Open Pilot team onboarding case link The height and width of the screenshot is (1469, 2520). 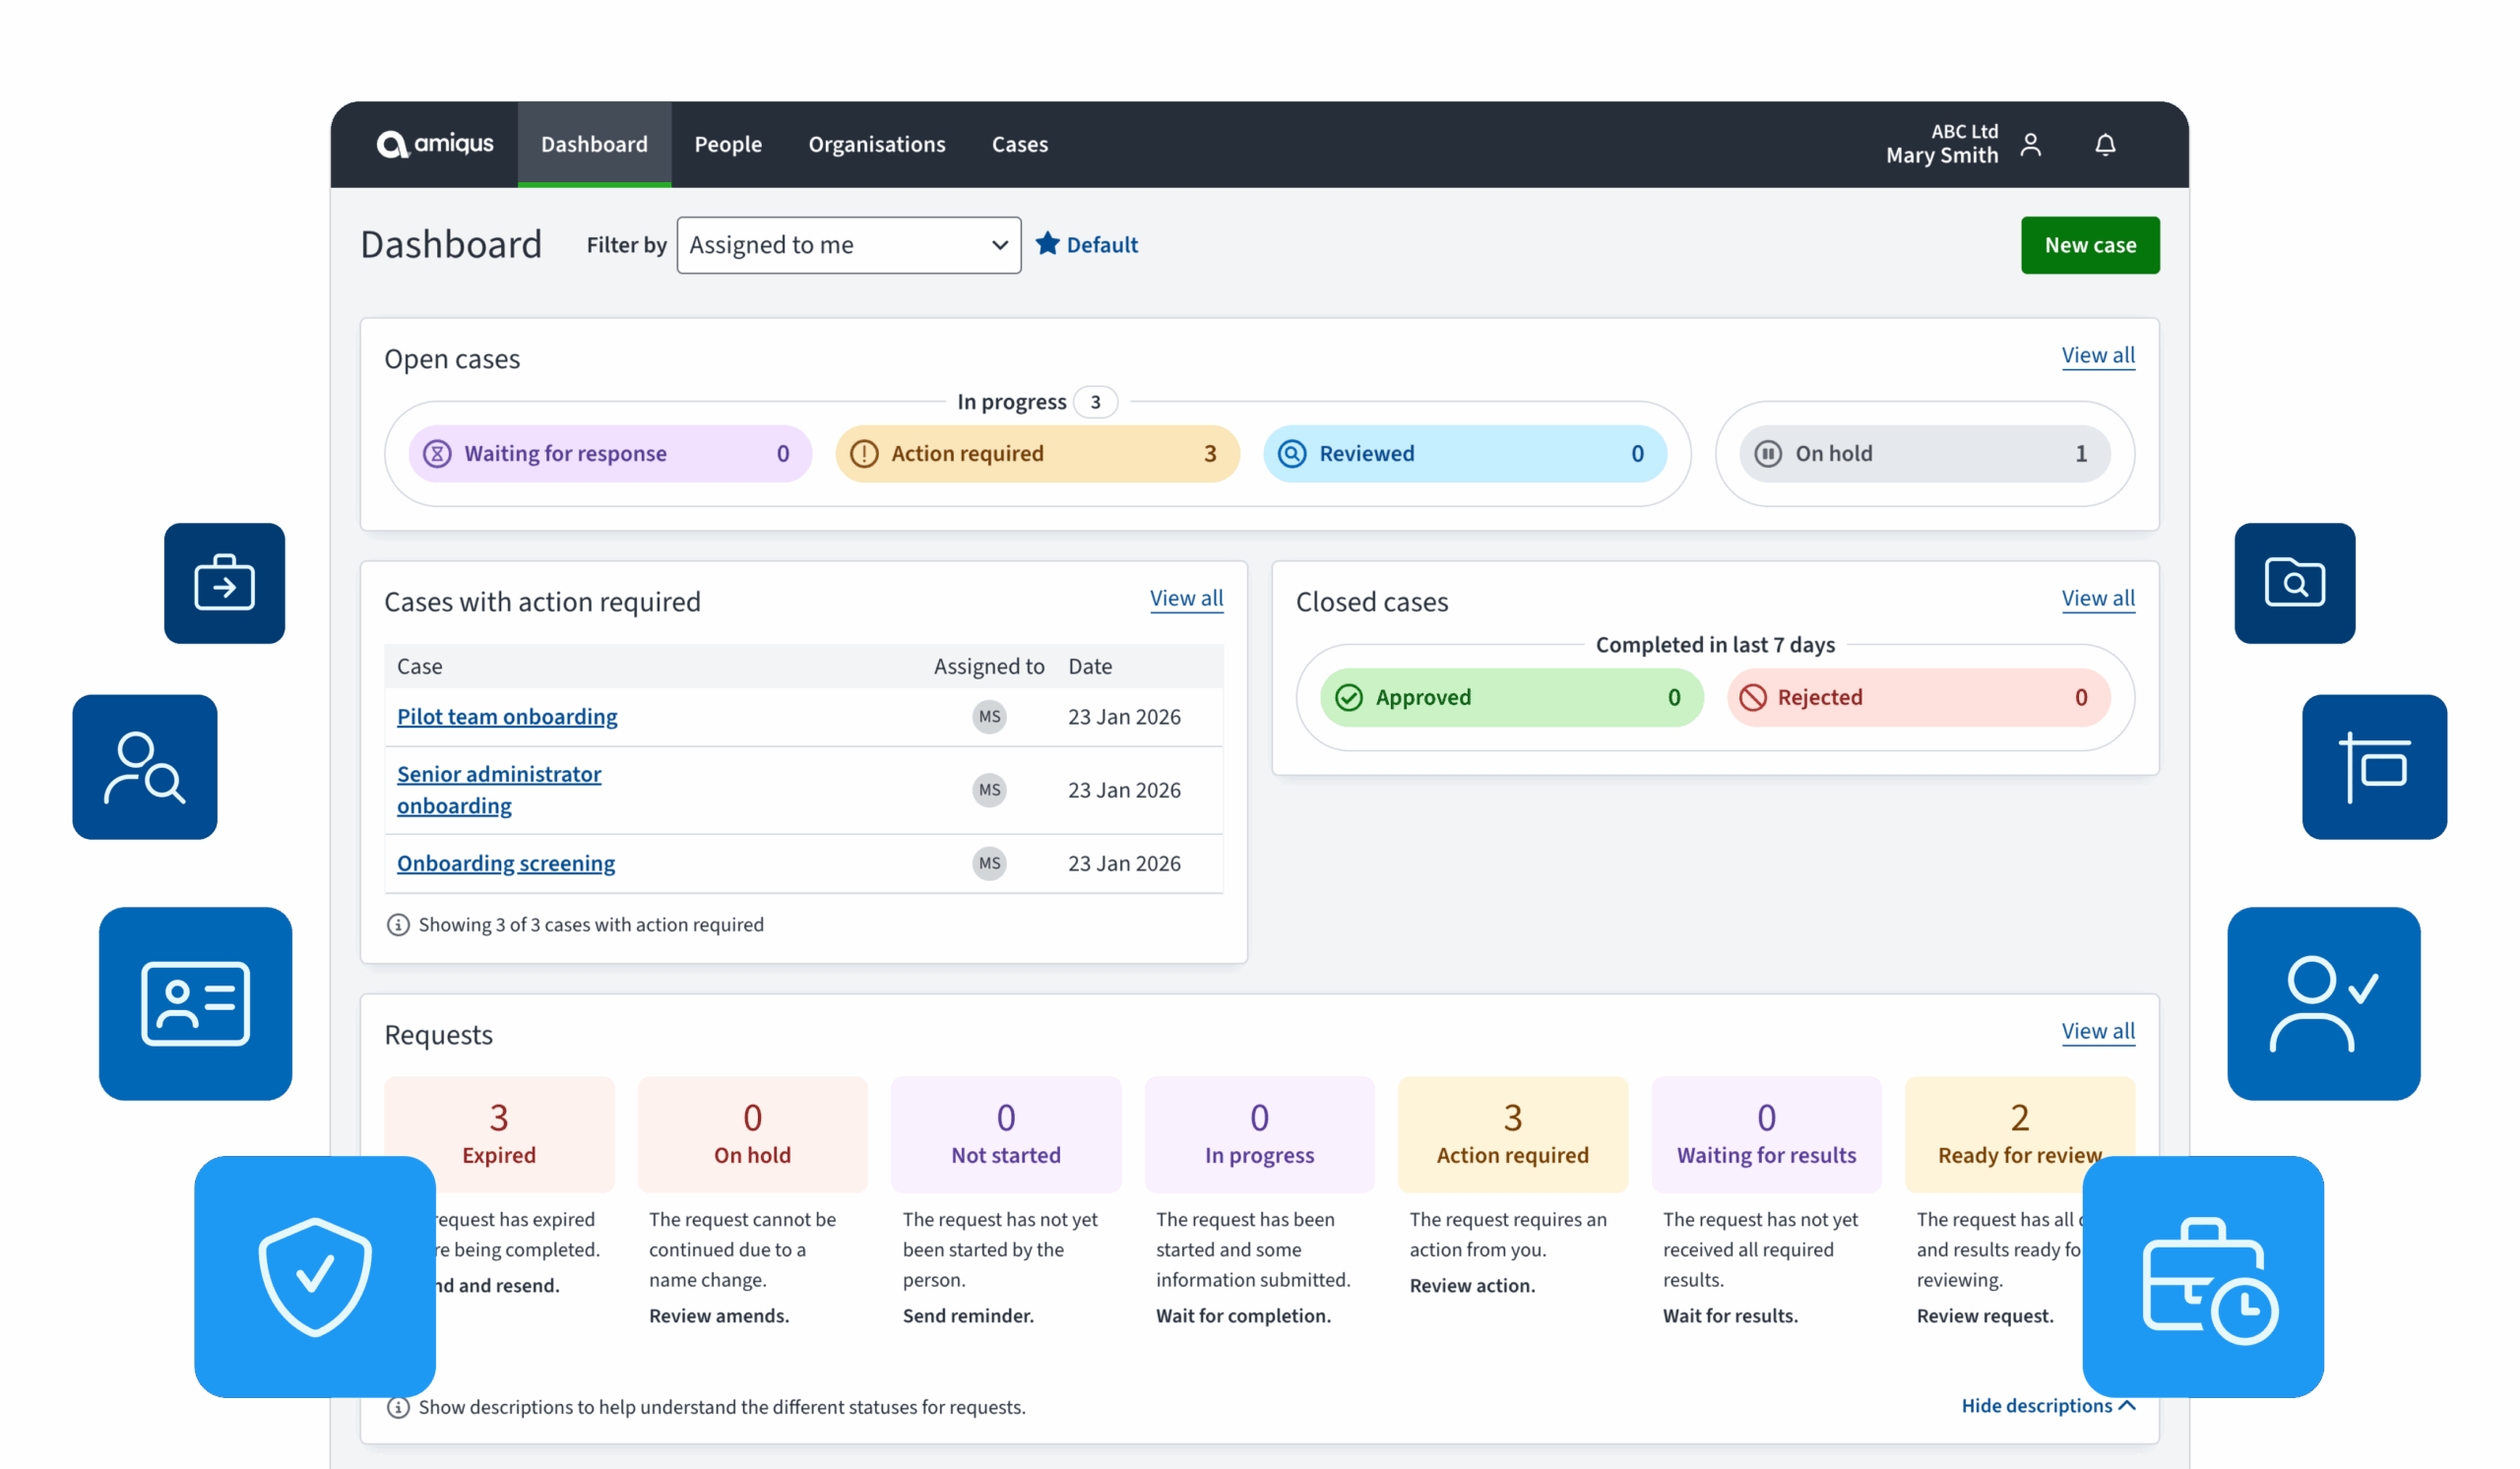pyautogui.click(x=507, y=716)
